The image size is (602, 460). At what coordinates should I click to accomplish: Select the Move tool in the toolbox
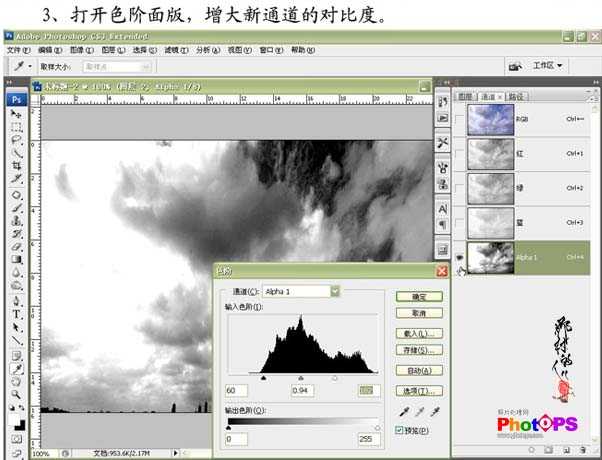click(16, 114)
